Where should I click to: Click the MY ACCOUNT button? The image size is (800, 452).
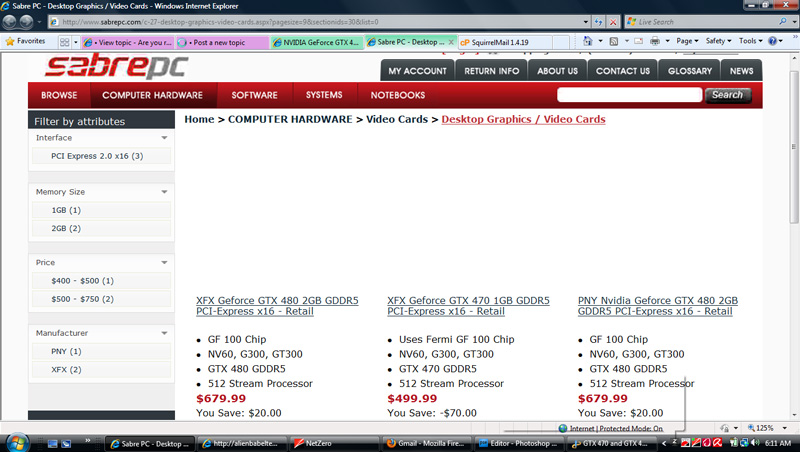[x=417, y=71]
